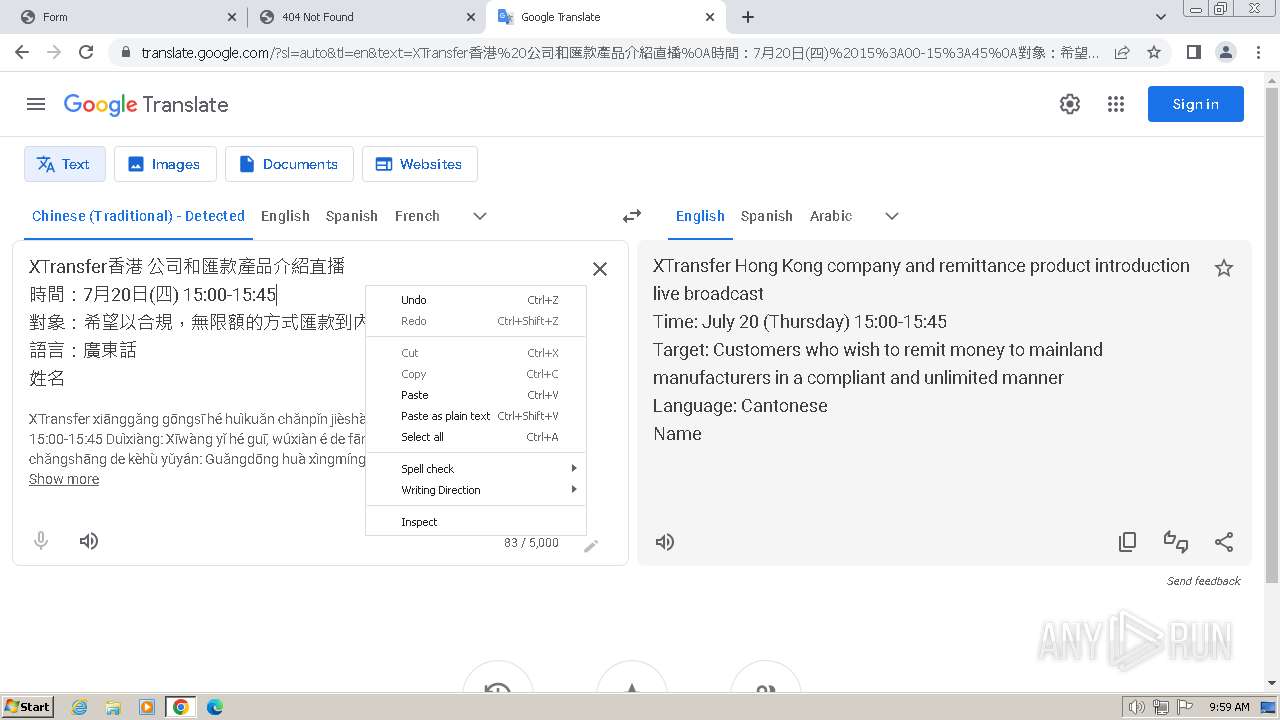The image size is (1280, 720).
Task: Copy the translation to clipboard
Action: 1128,542
